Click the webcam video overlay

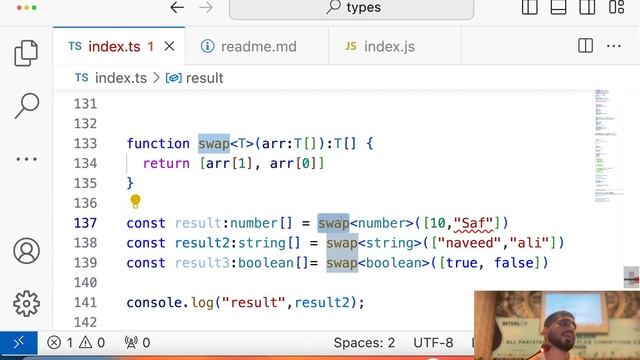click(557, 325)
